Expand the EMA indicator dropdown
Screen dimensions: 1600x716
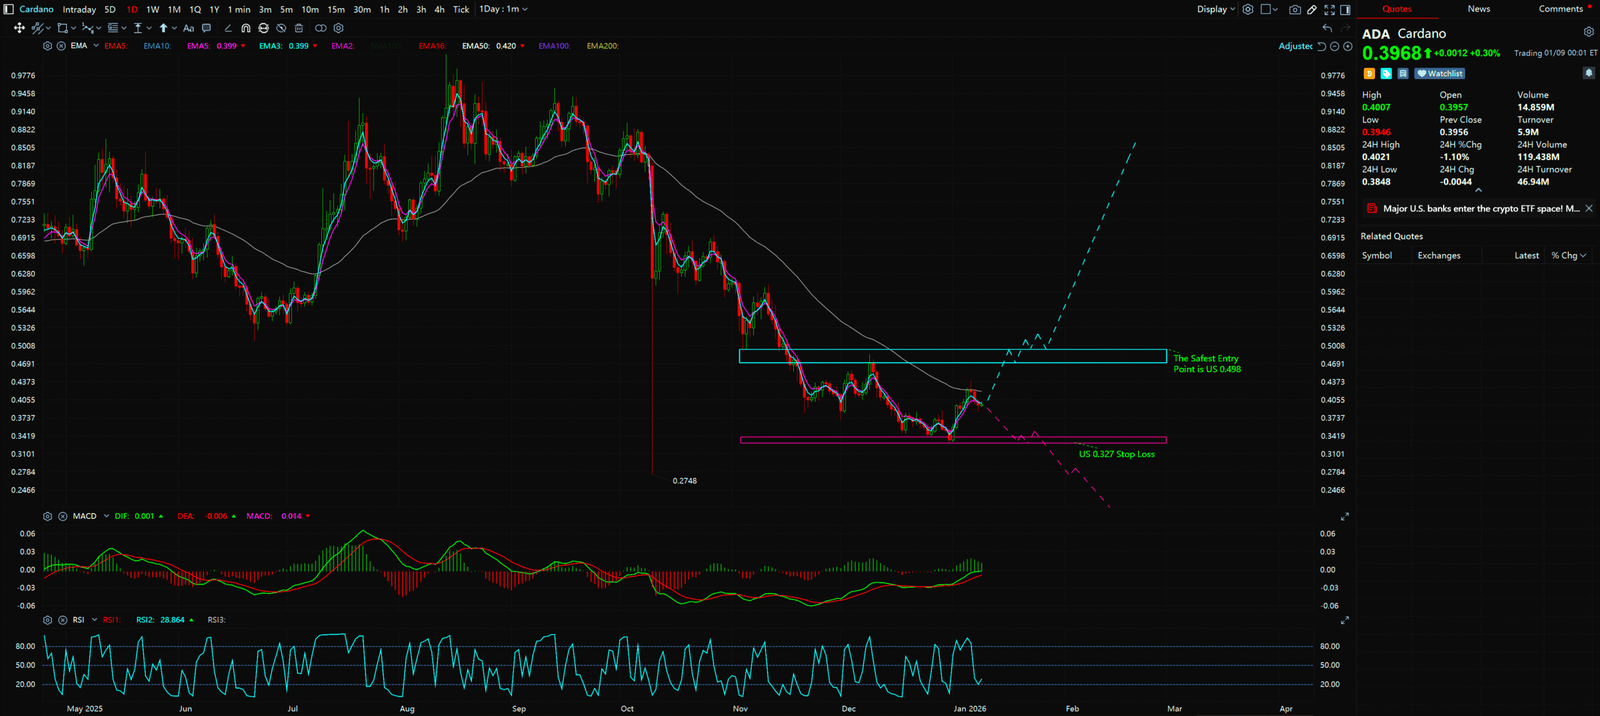[96, 46]
